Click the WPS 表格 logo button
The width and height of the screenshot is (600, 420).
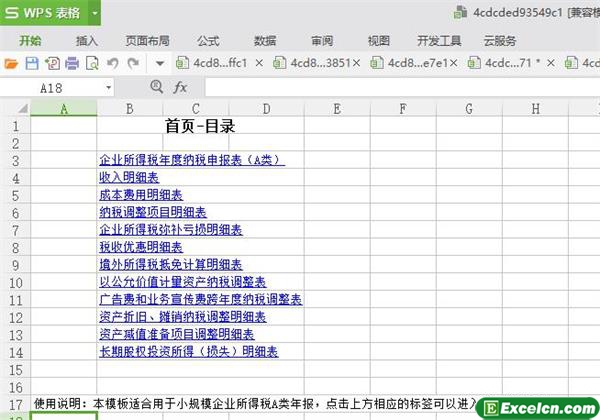[44, 13]
